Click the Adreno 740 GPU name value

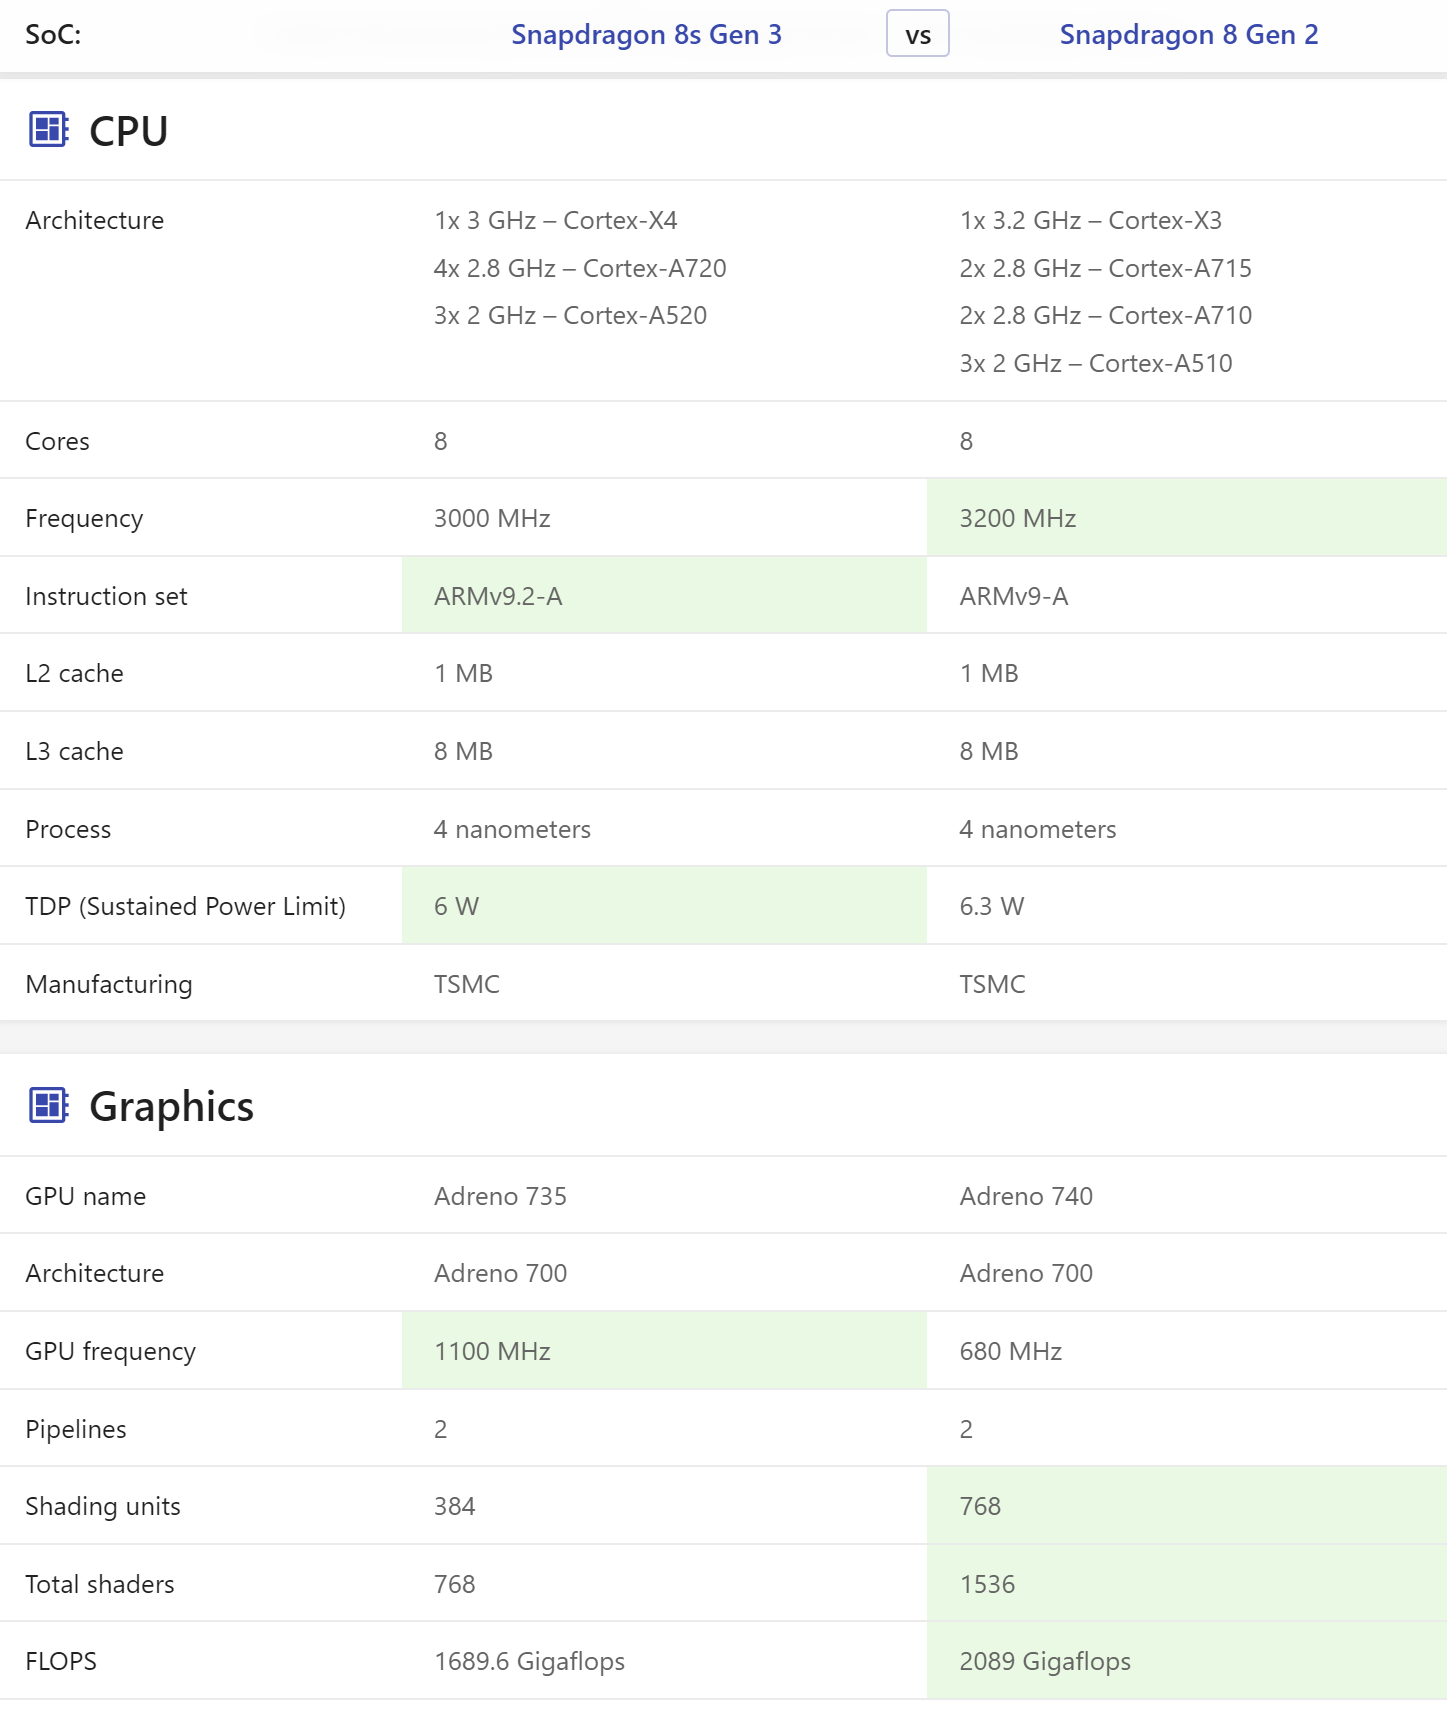point(1026,1196)
